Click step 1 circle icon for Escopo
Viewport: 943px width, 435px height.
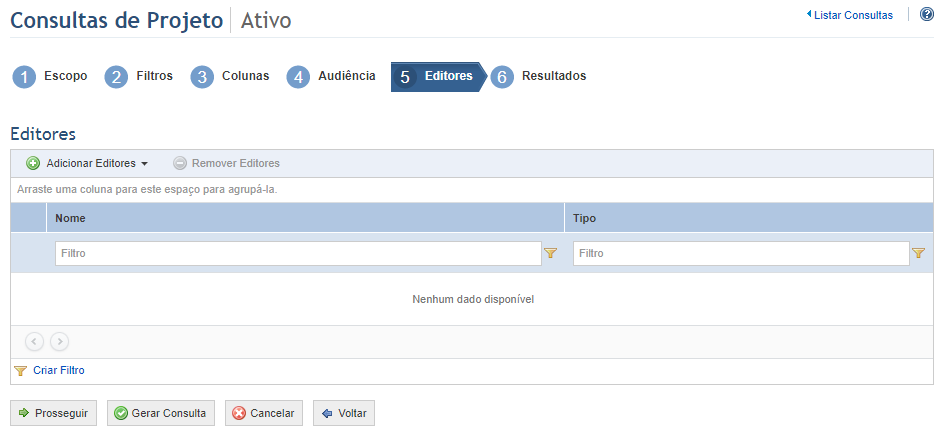(x=24, y=77)
